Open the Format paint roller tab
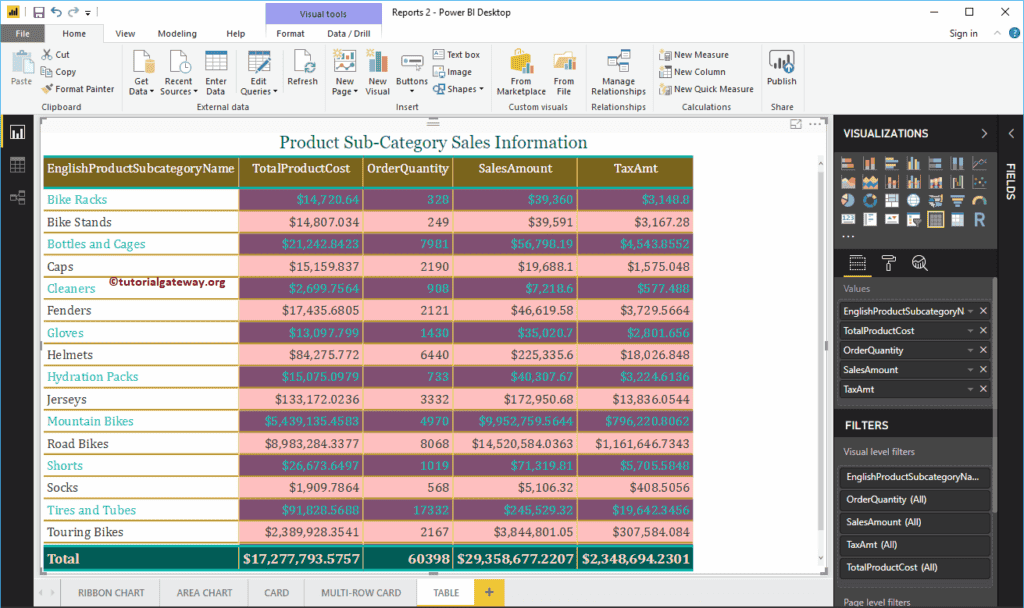 888,263
